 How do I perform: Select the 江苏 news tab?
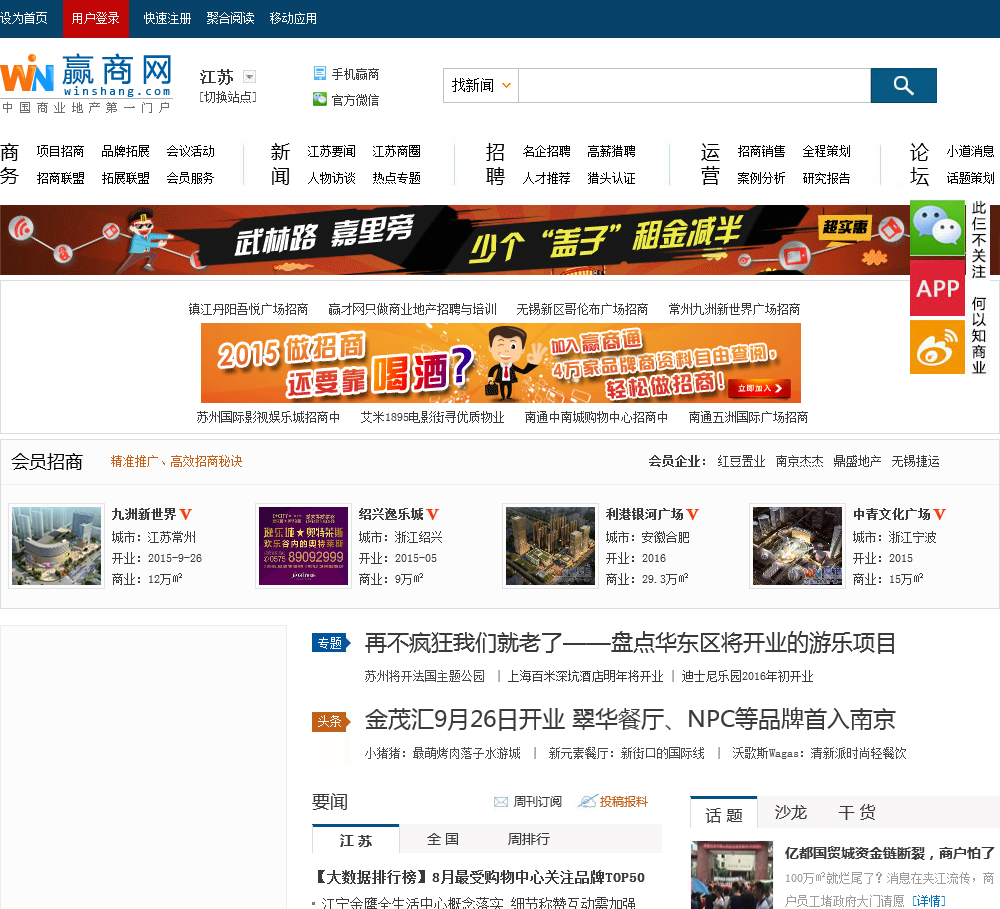click(x=356, y=840)
